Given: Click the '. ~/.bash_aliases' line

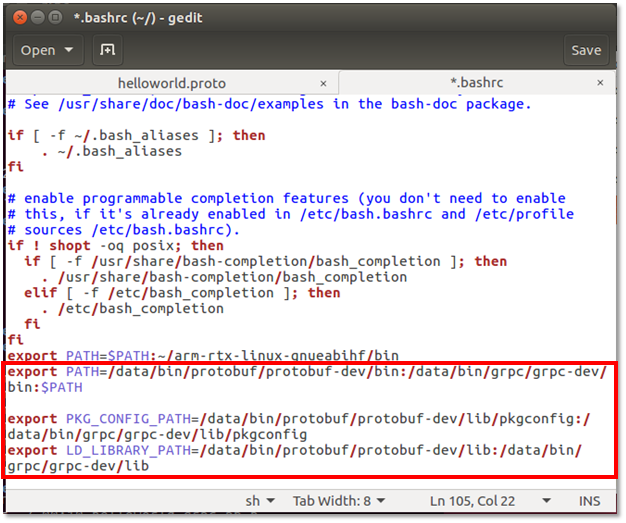Looking at the screenshot, I should pos(111,151).
